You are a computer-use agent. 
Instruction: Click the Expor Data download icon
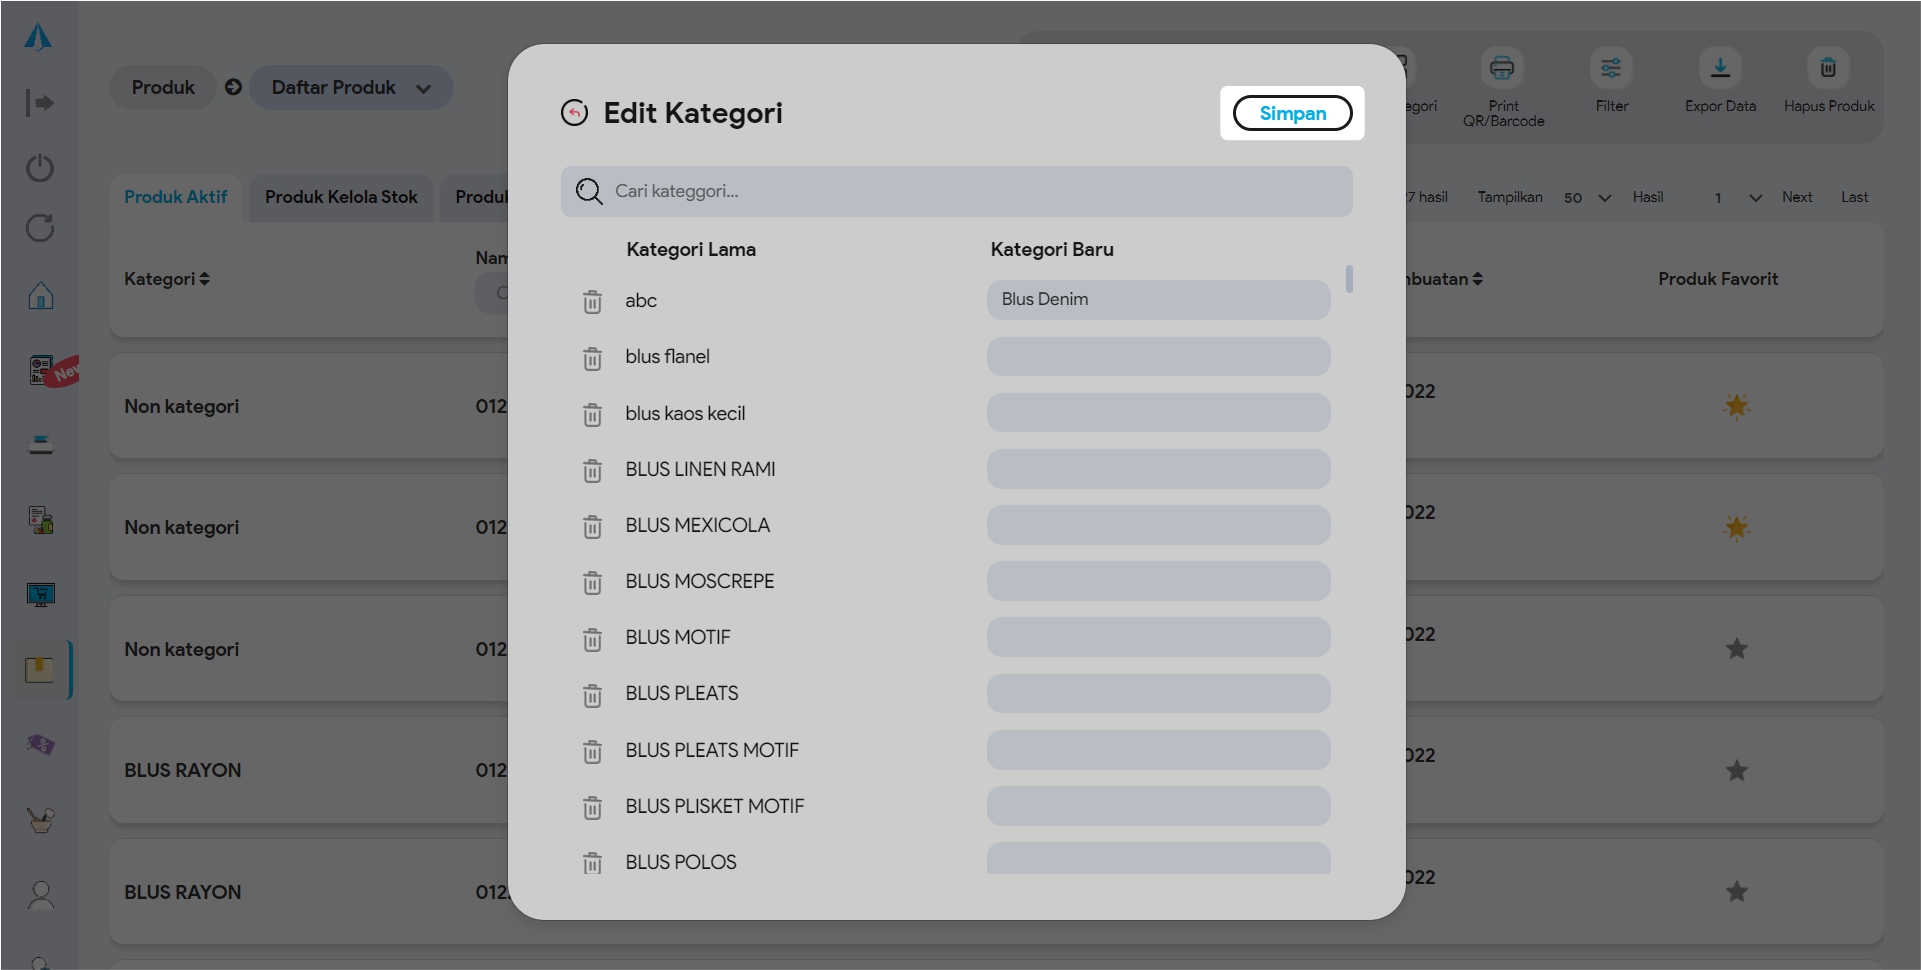click(x=1719, y=68)
